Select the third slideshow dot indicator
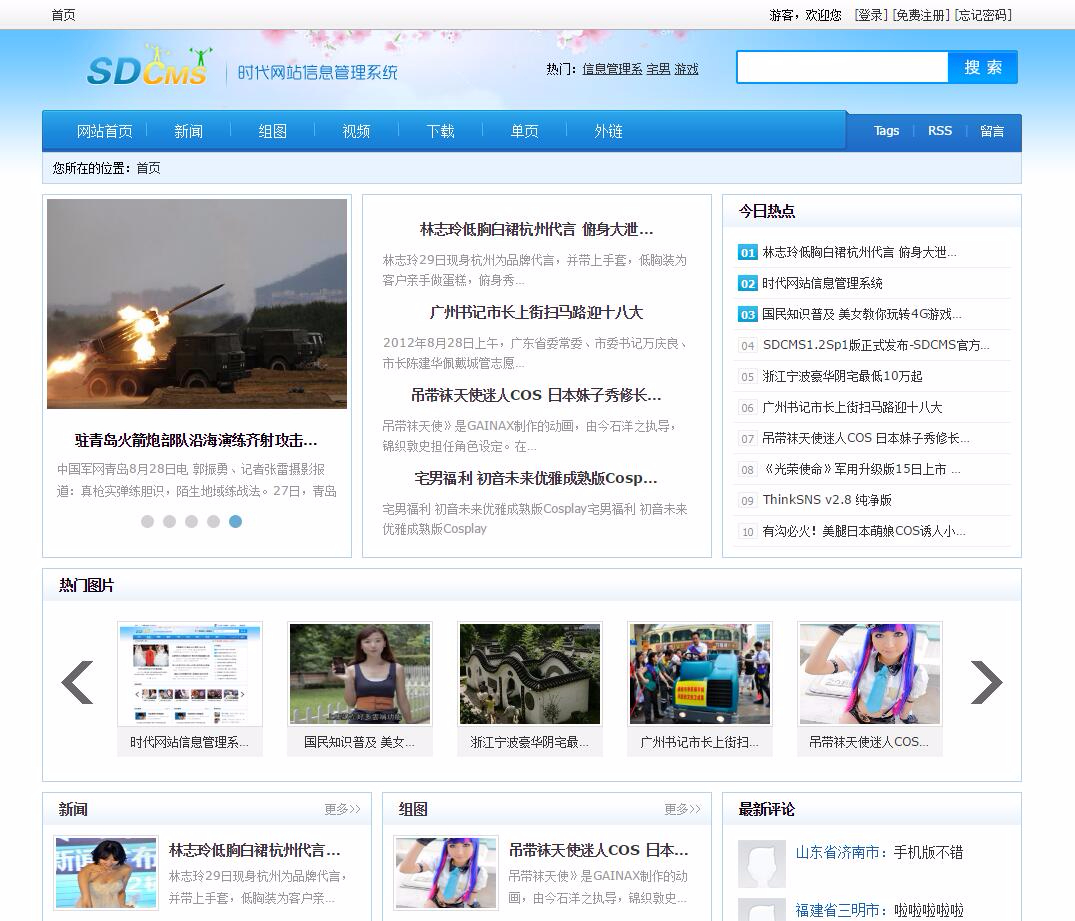The height and width of the screenshot is (921, 1075). coord(191,521)
